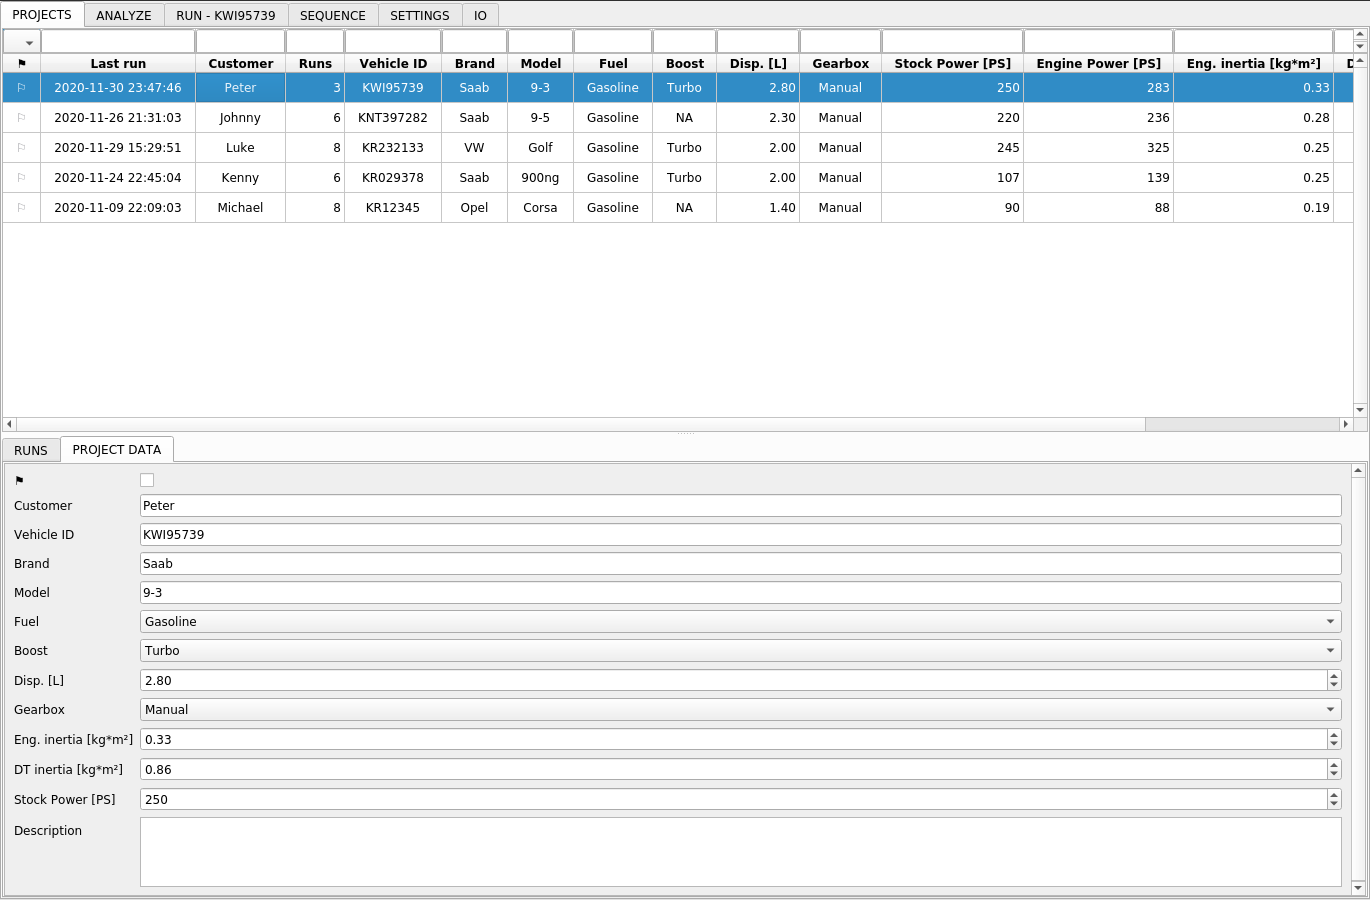Flag Kenny's KR029378 Saab project
Screen dimensions: 1370x900
(21, 177)
